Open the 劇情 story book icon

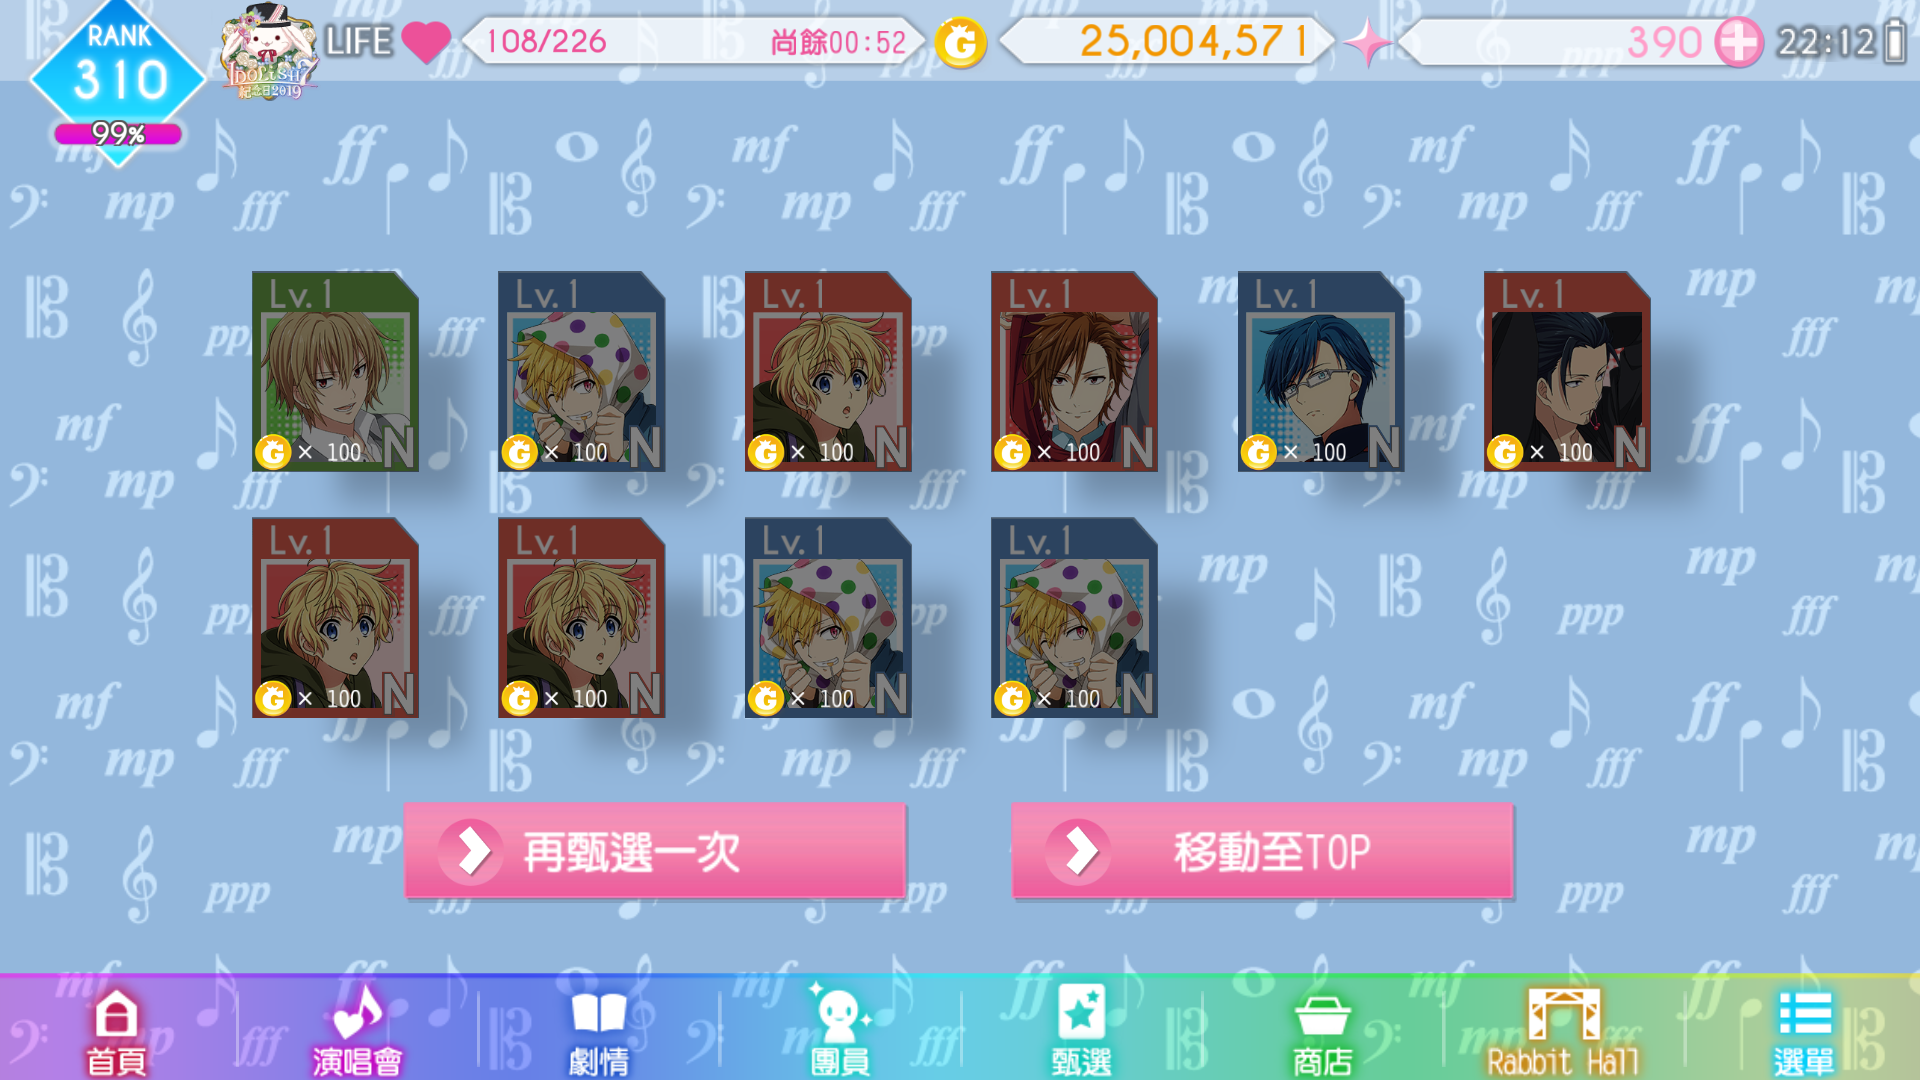coord(598,1032)
